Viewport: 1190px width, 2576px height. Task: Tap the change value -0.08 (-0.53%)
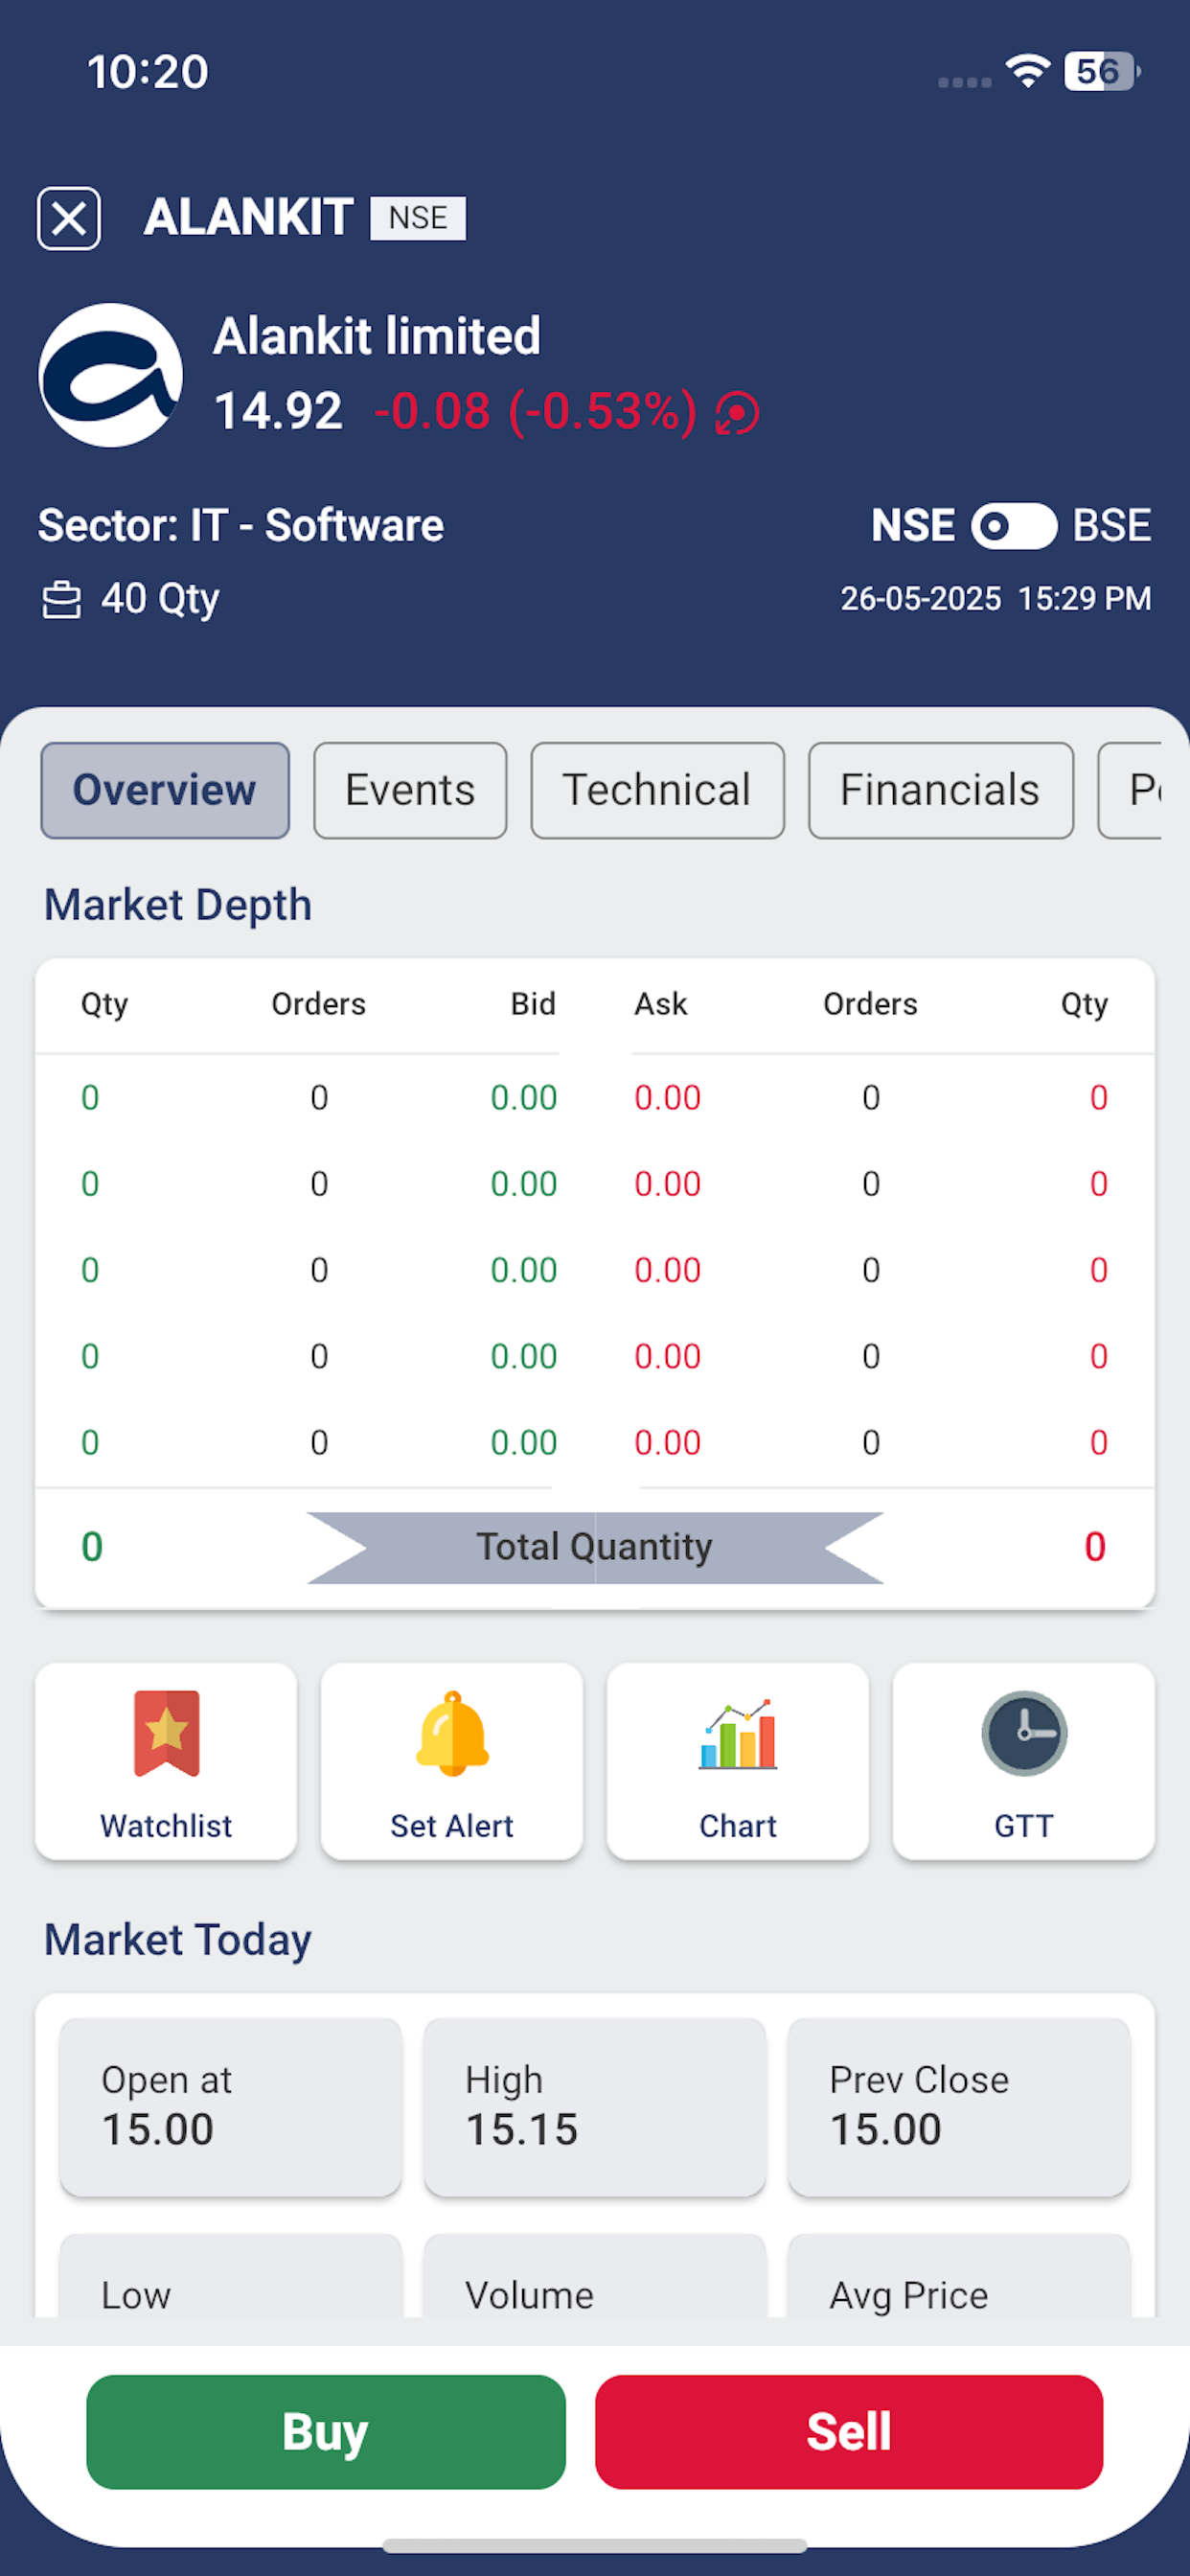(x=535, y=411)
